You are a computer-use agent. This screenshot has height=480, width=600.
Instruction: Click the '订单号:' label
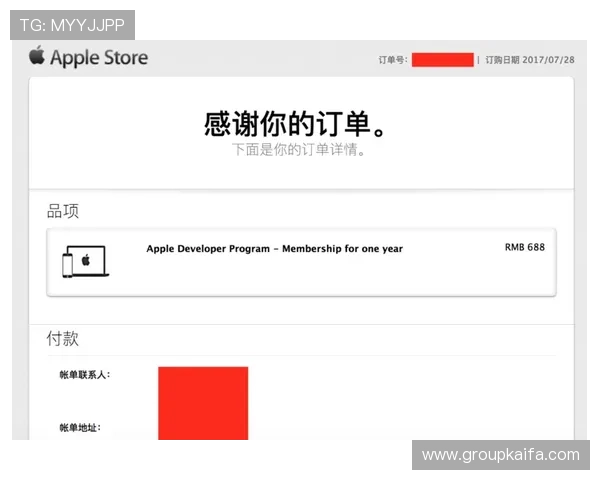pos(393,60)
